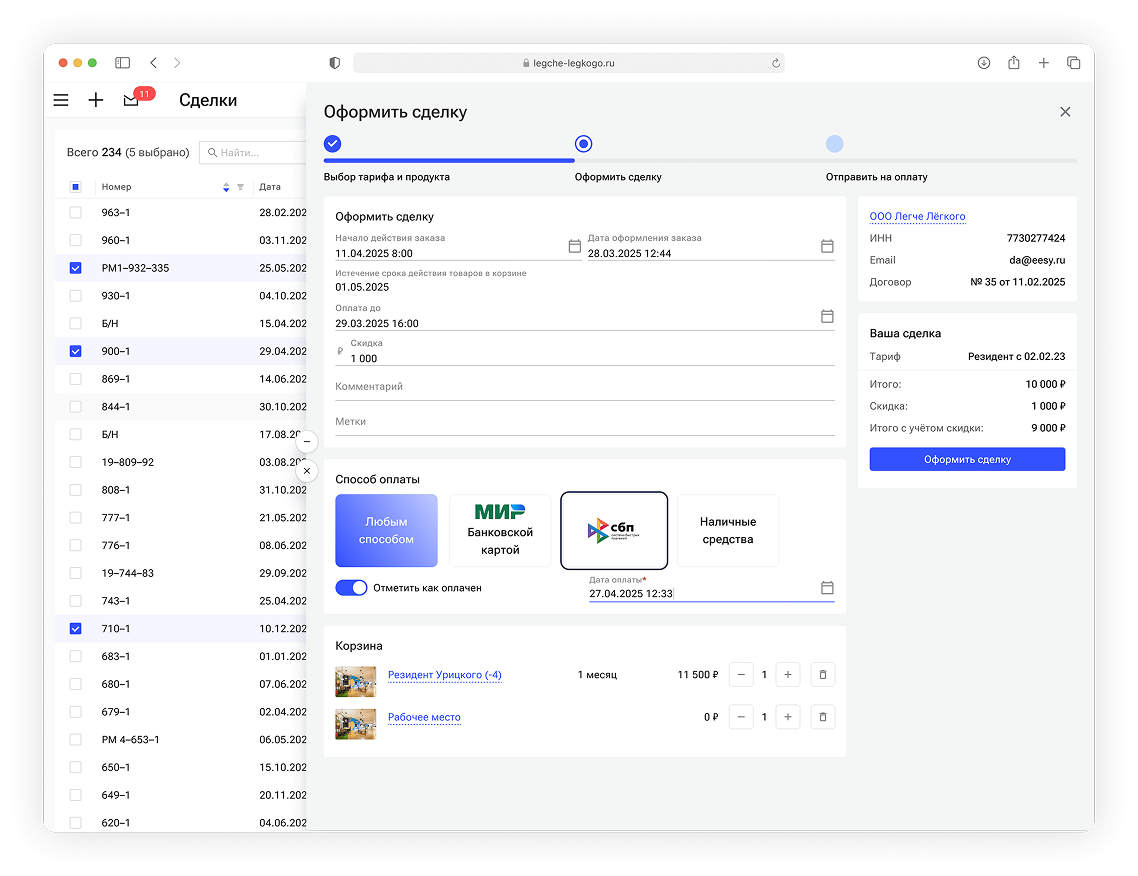Click the privacy shield icon
The height and width of the screenshot is (876, 1138).
[x=335, y=63]
